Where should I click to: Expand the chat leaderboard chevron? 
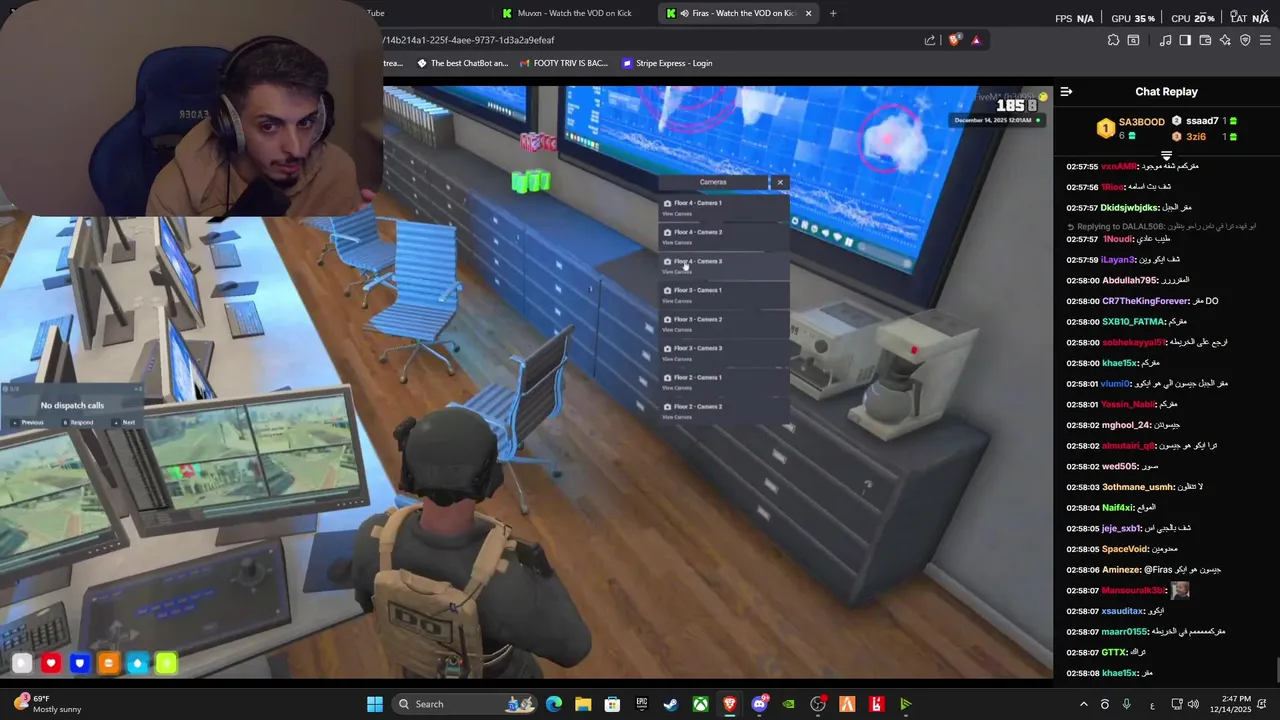point(1166,156)
